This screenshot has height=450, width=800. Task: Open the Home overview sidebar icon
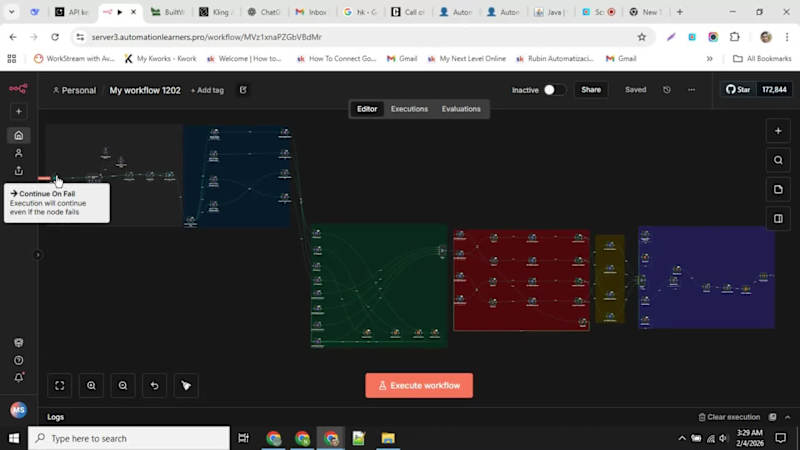[x=19, y=135]
